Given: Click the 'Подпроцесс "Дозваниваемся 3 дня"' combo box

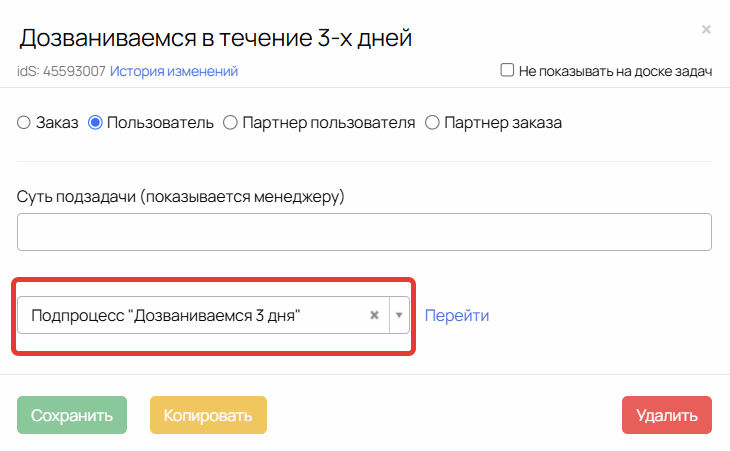Looking at the screenshot, I should point(213,315).
